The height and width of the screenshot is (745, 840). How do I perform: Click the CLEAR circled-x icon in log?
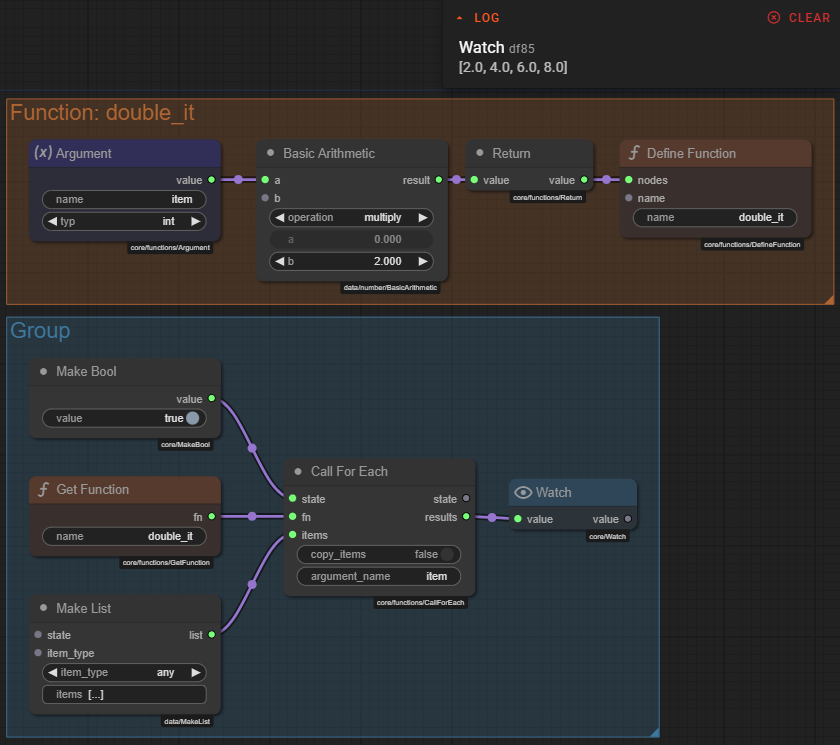pyautogui.click(x=774, y=18)
